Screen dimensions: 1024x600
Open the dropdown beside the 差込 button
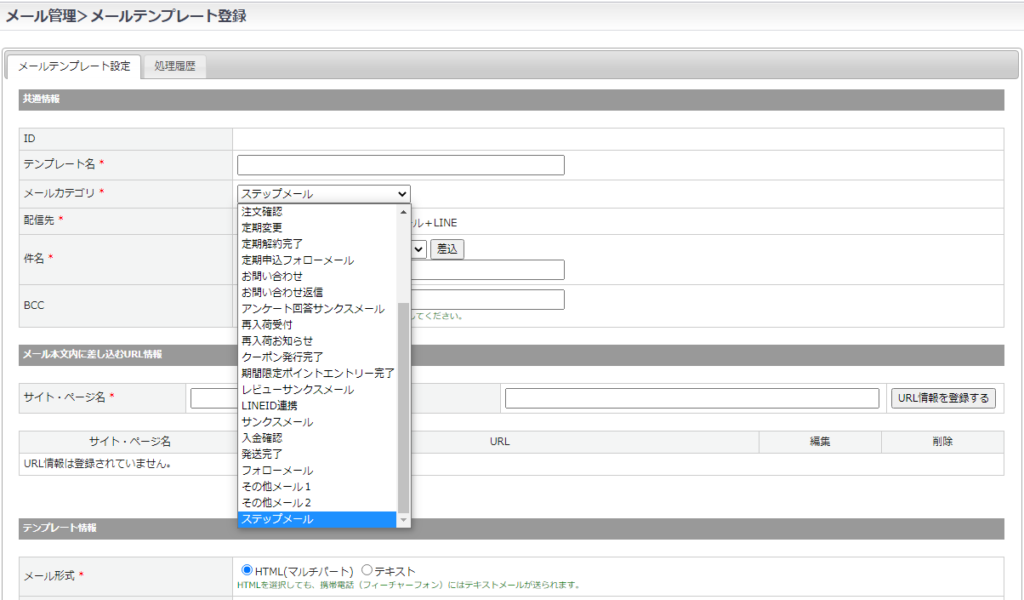419,249
